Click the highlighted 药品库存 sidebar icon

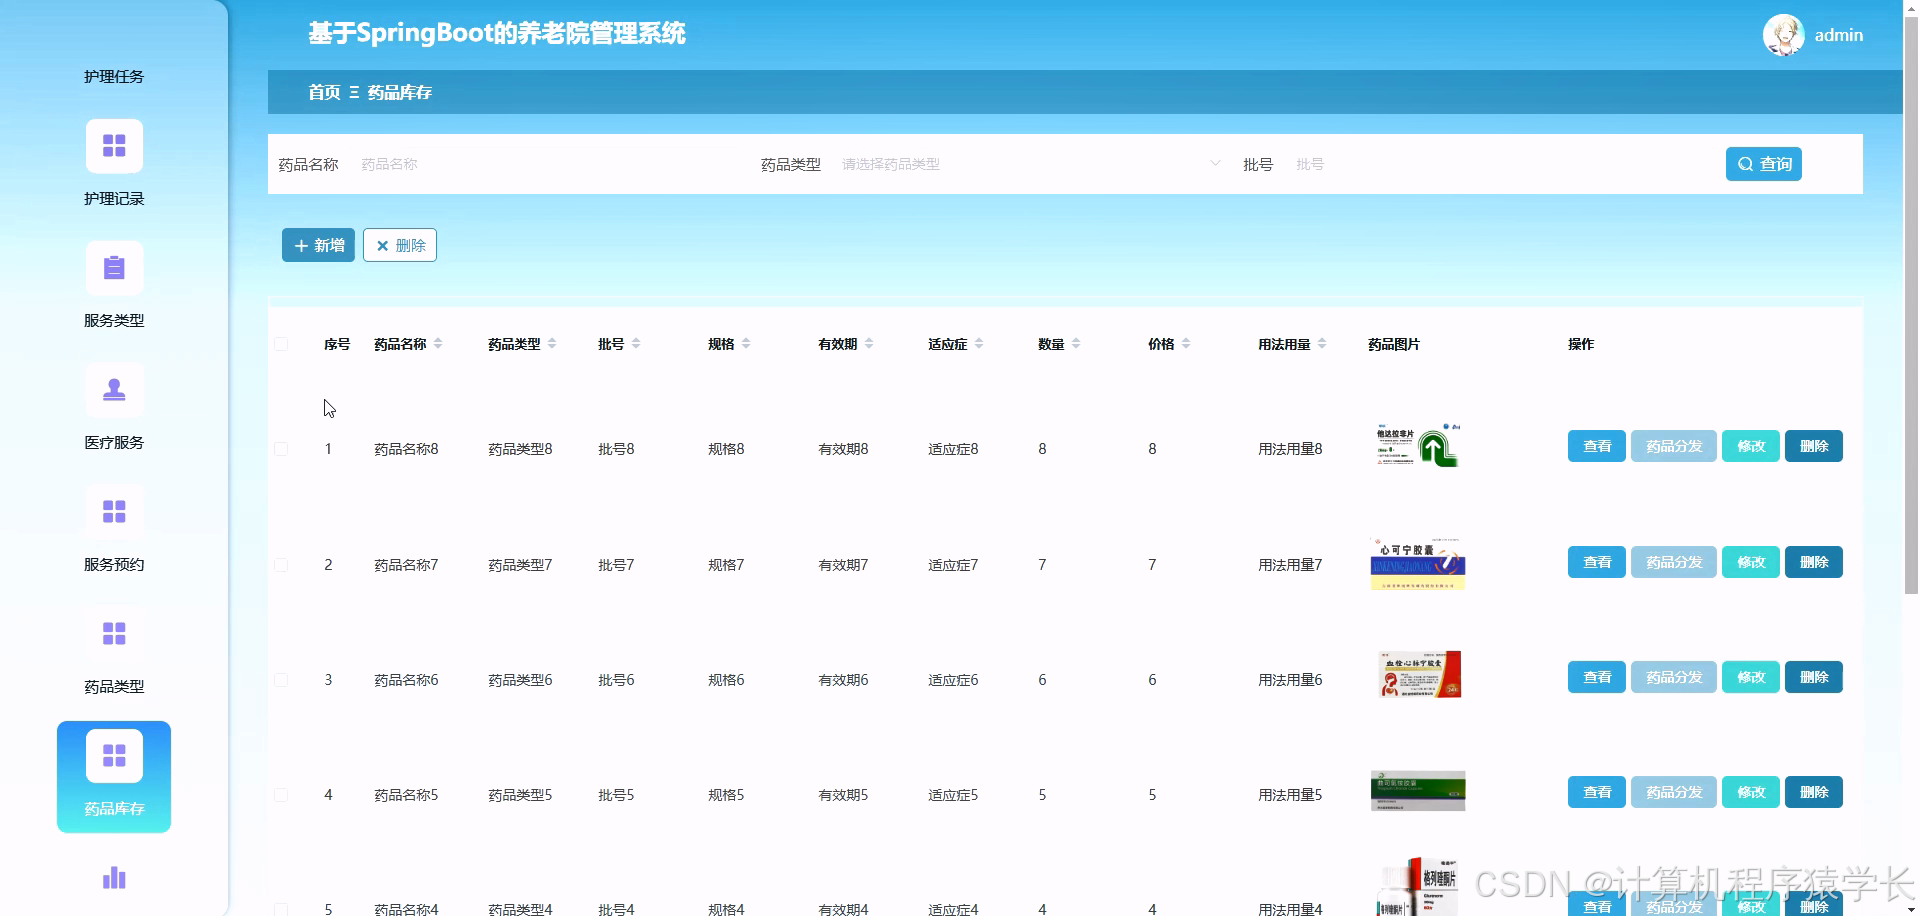(114, 756)
